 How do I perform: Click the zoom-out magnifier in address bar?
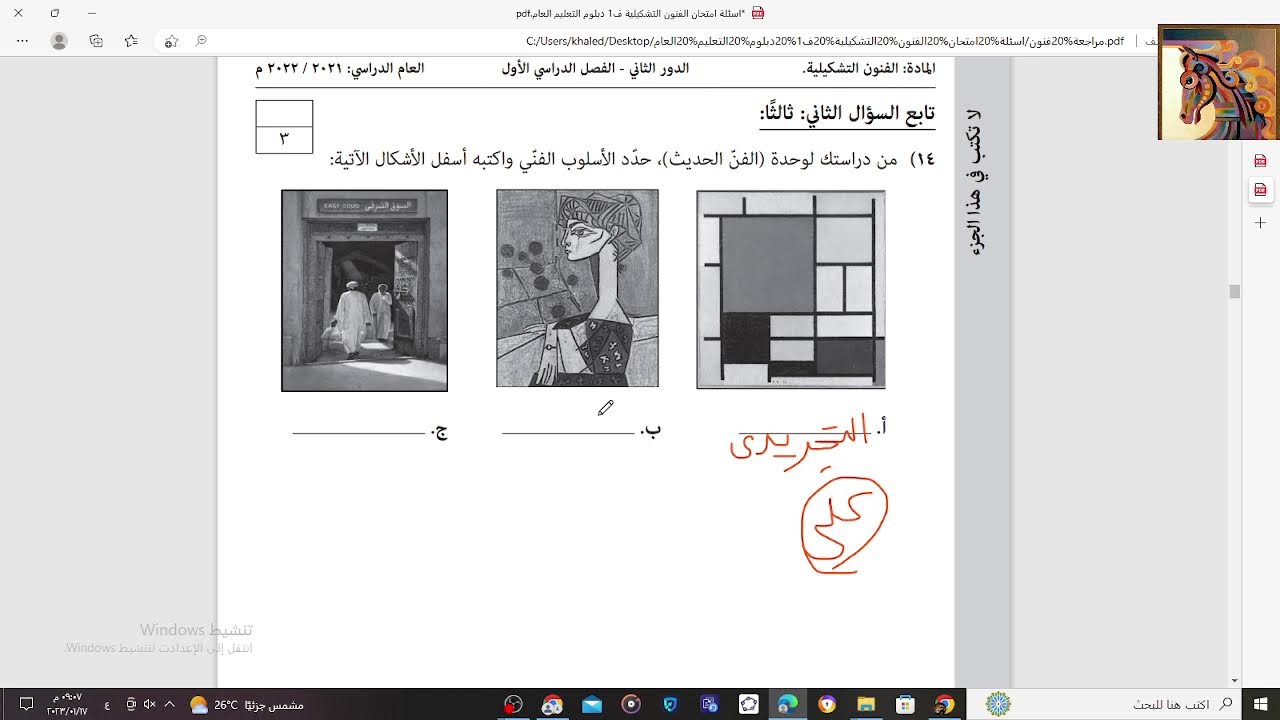201,41
